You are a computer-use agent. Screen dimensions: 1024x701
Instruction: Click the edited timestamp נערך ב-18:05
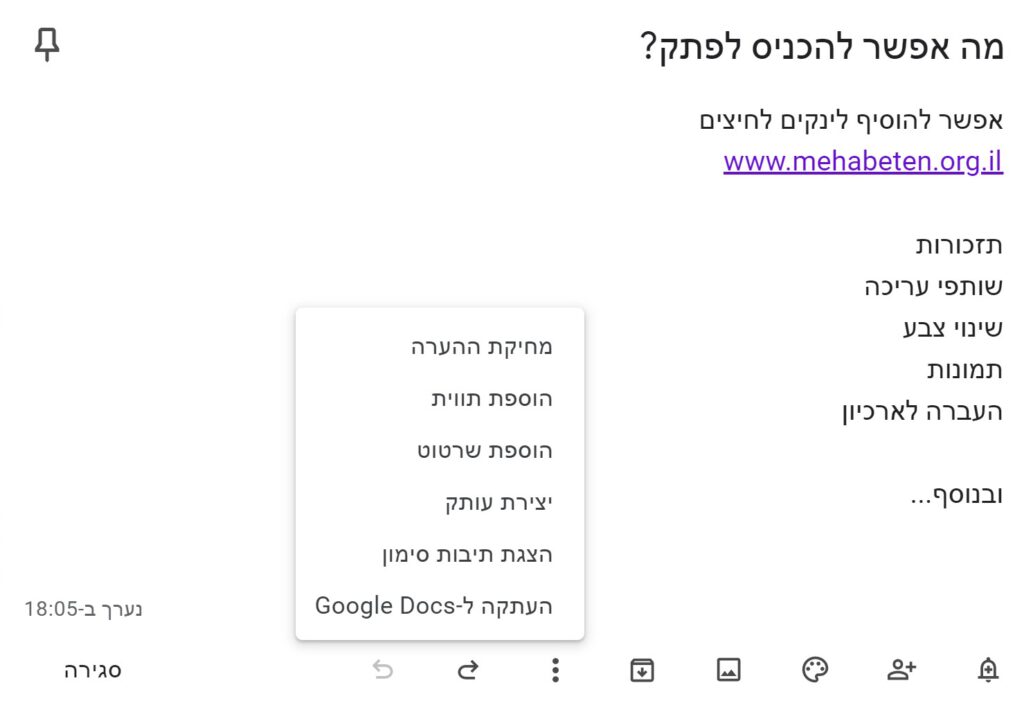coord(83,609)
